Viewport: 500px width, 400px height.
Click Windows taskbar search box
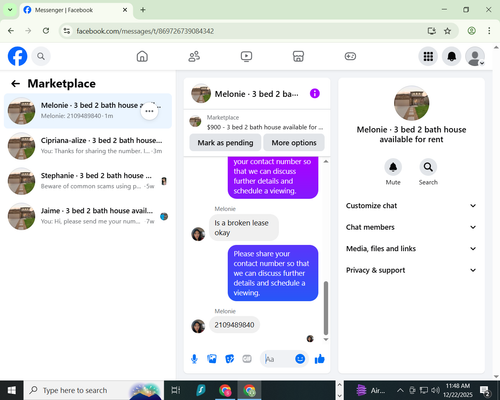94,390
